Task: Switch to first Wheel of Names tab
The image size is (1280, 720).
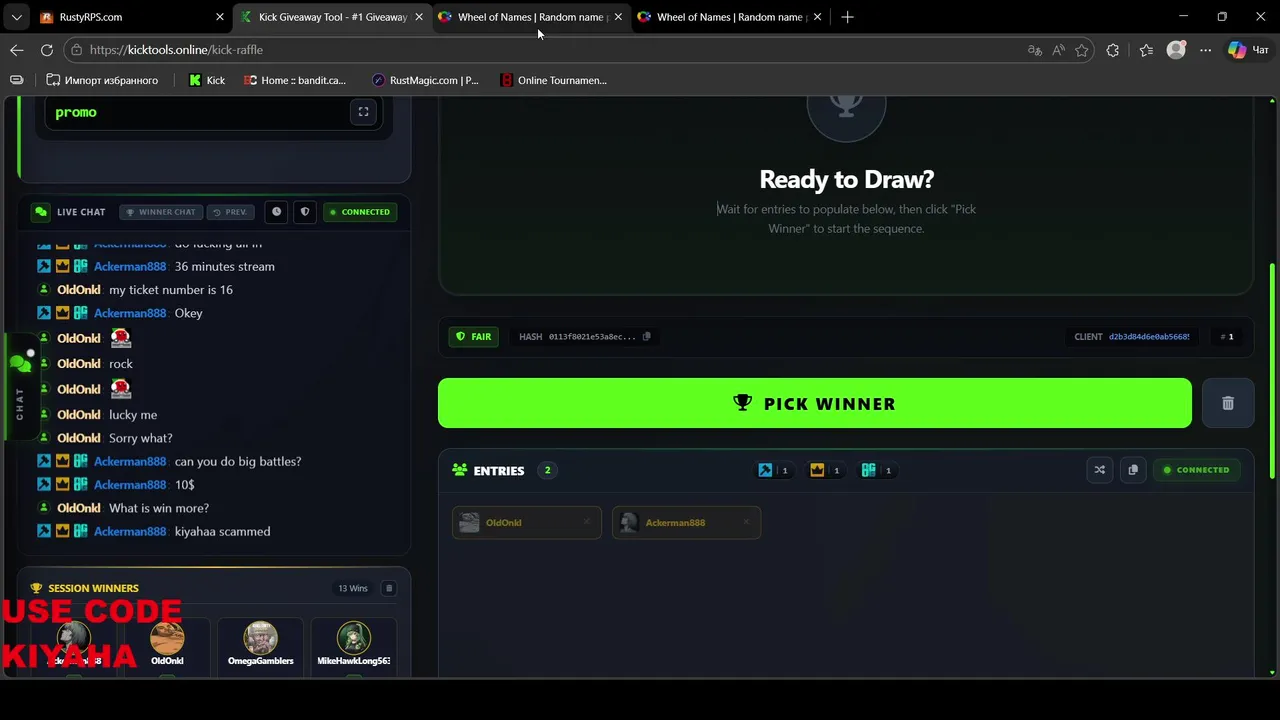Action: click(x=532, y=17)
